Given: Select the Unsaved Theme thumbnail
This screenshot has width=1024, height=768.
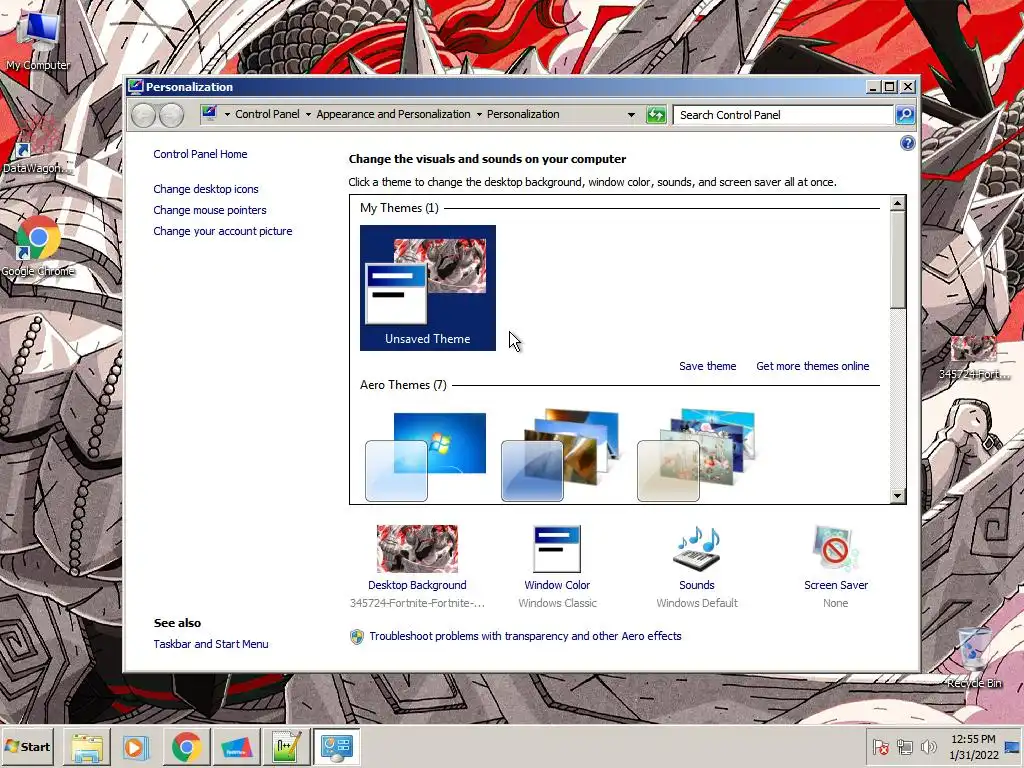Looking at the screenshot, I should (428, 287).
